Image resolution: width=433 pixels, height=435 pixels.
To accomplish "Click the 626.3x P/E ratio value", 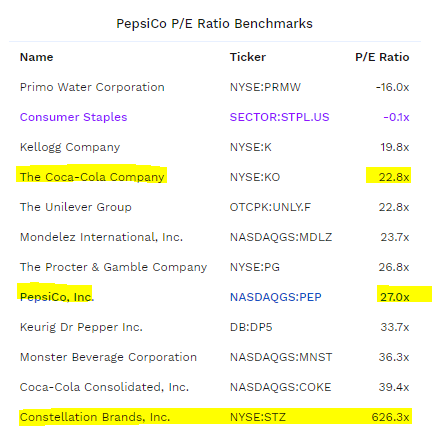I will click(x=390, y=417).
